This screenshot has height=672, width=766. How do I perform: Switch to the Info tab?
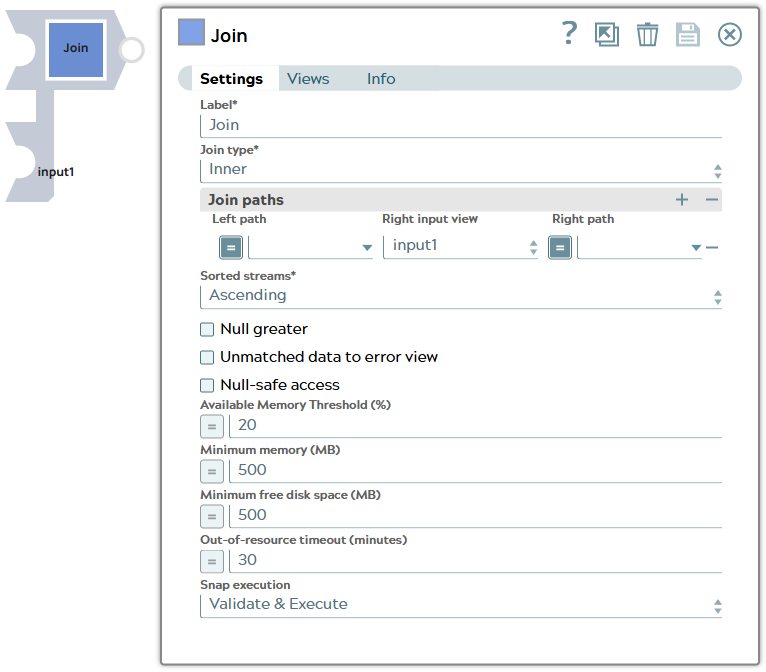(x=381, y=79)
